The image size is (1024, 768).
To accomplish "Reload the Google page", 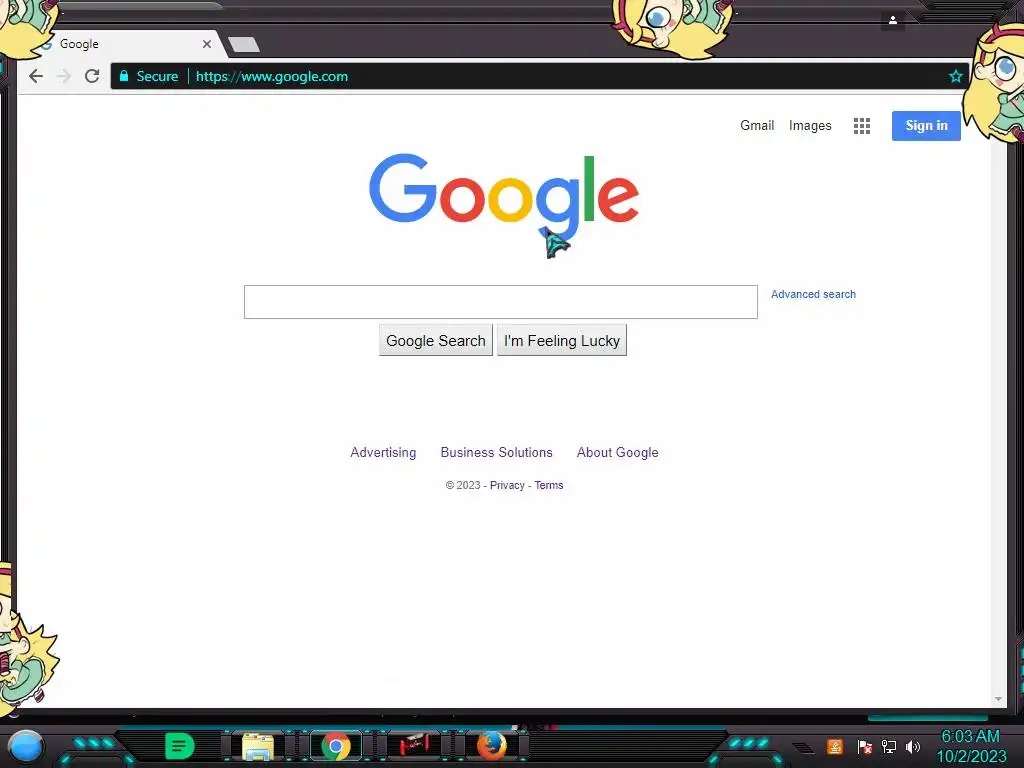I will tap(92, 76).
